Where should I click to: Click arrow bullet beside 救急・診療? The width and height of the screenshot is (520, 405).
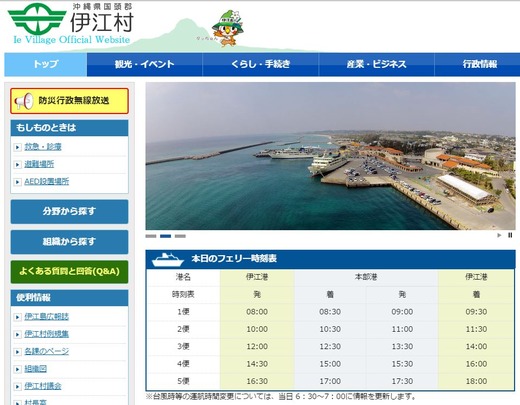(x=17, y=147)
